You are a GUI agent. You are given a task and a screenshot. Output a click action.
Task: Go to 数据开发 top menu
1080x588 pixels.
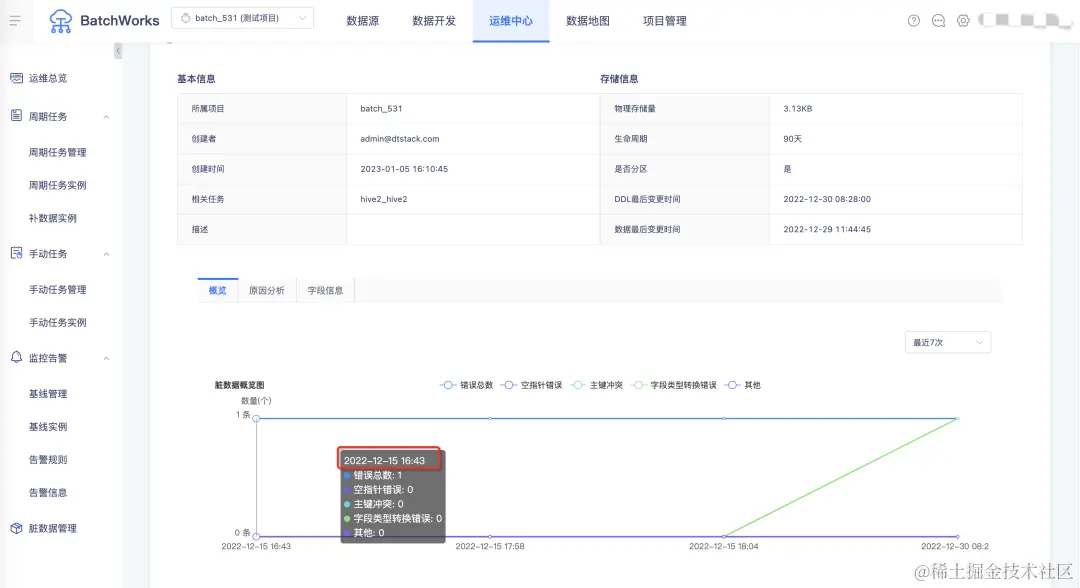click(x=434, y=21)
